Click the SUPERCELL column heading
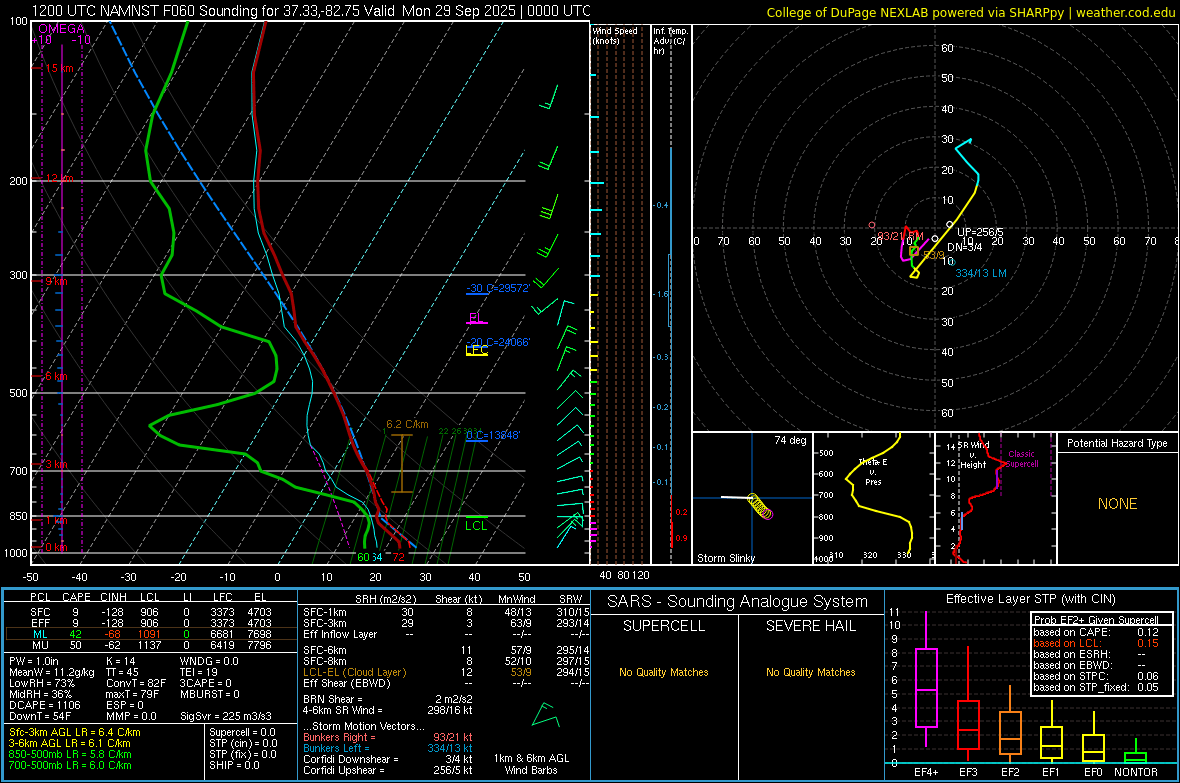Viewport: 1180px width, 783px height. pos(664,626)
